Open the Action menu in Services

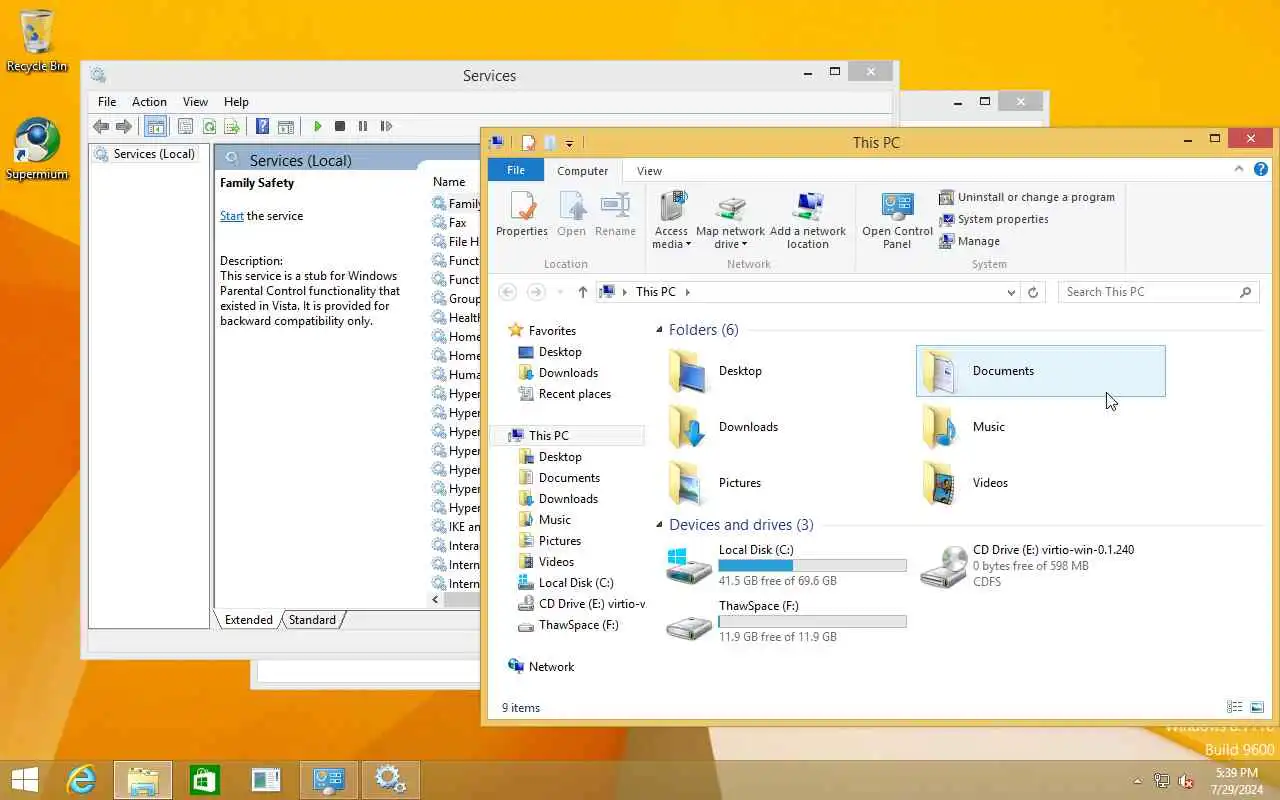pyautogui.click(x=149, y=102)
